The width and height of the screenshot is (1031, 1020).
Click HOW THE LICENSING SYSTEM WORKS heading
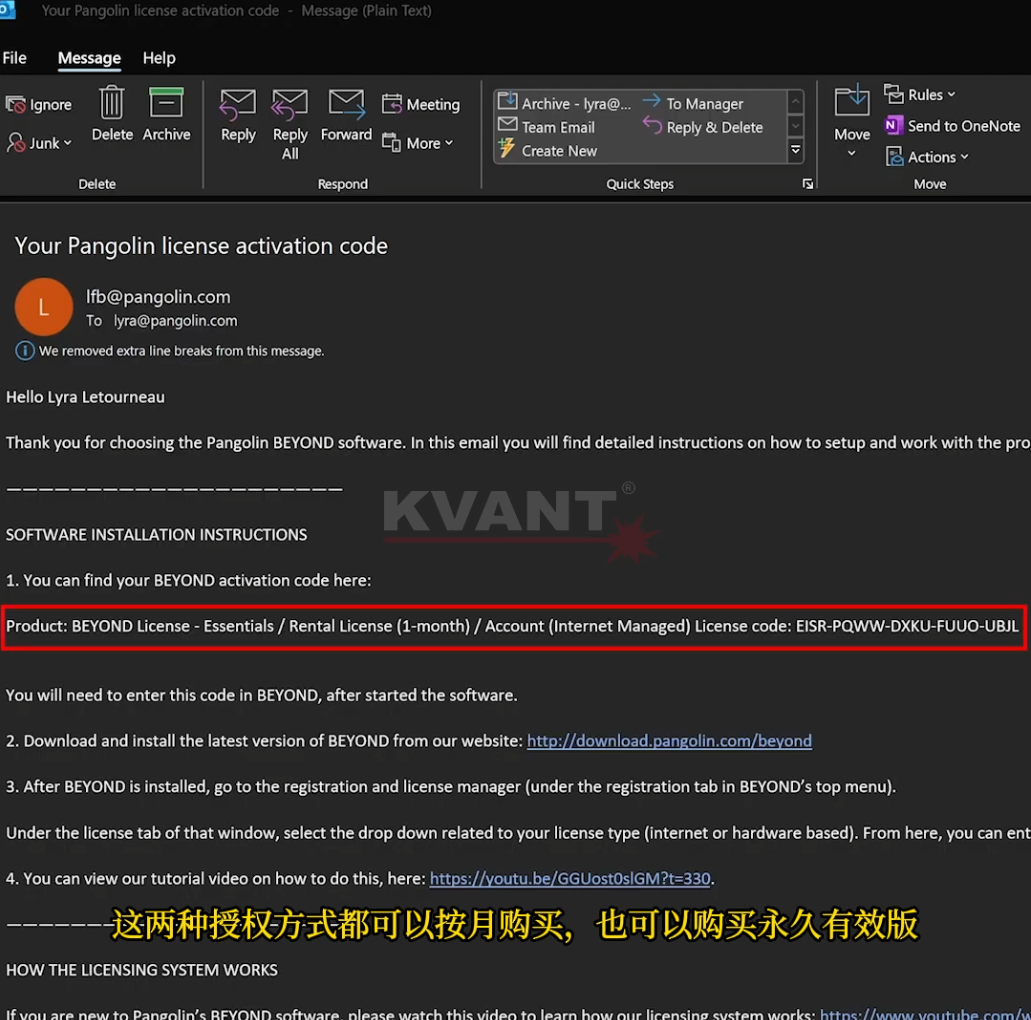click(x=142, y=970)
